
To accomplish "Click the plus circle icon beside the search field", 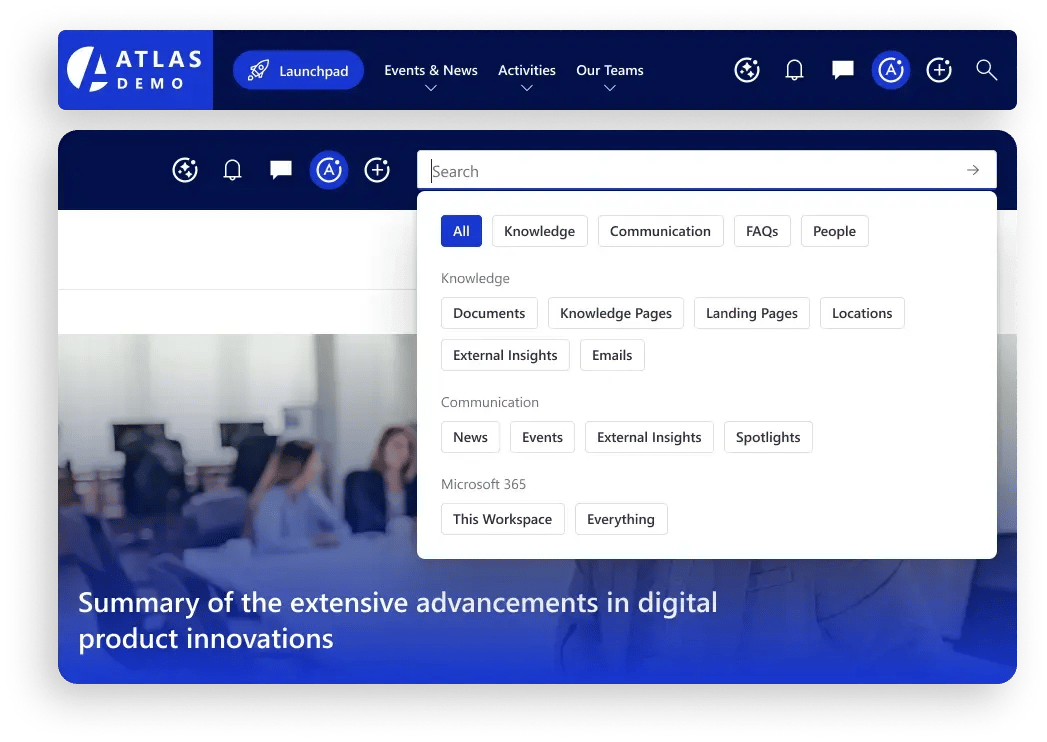I will click(377, 171).
